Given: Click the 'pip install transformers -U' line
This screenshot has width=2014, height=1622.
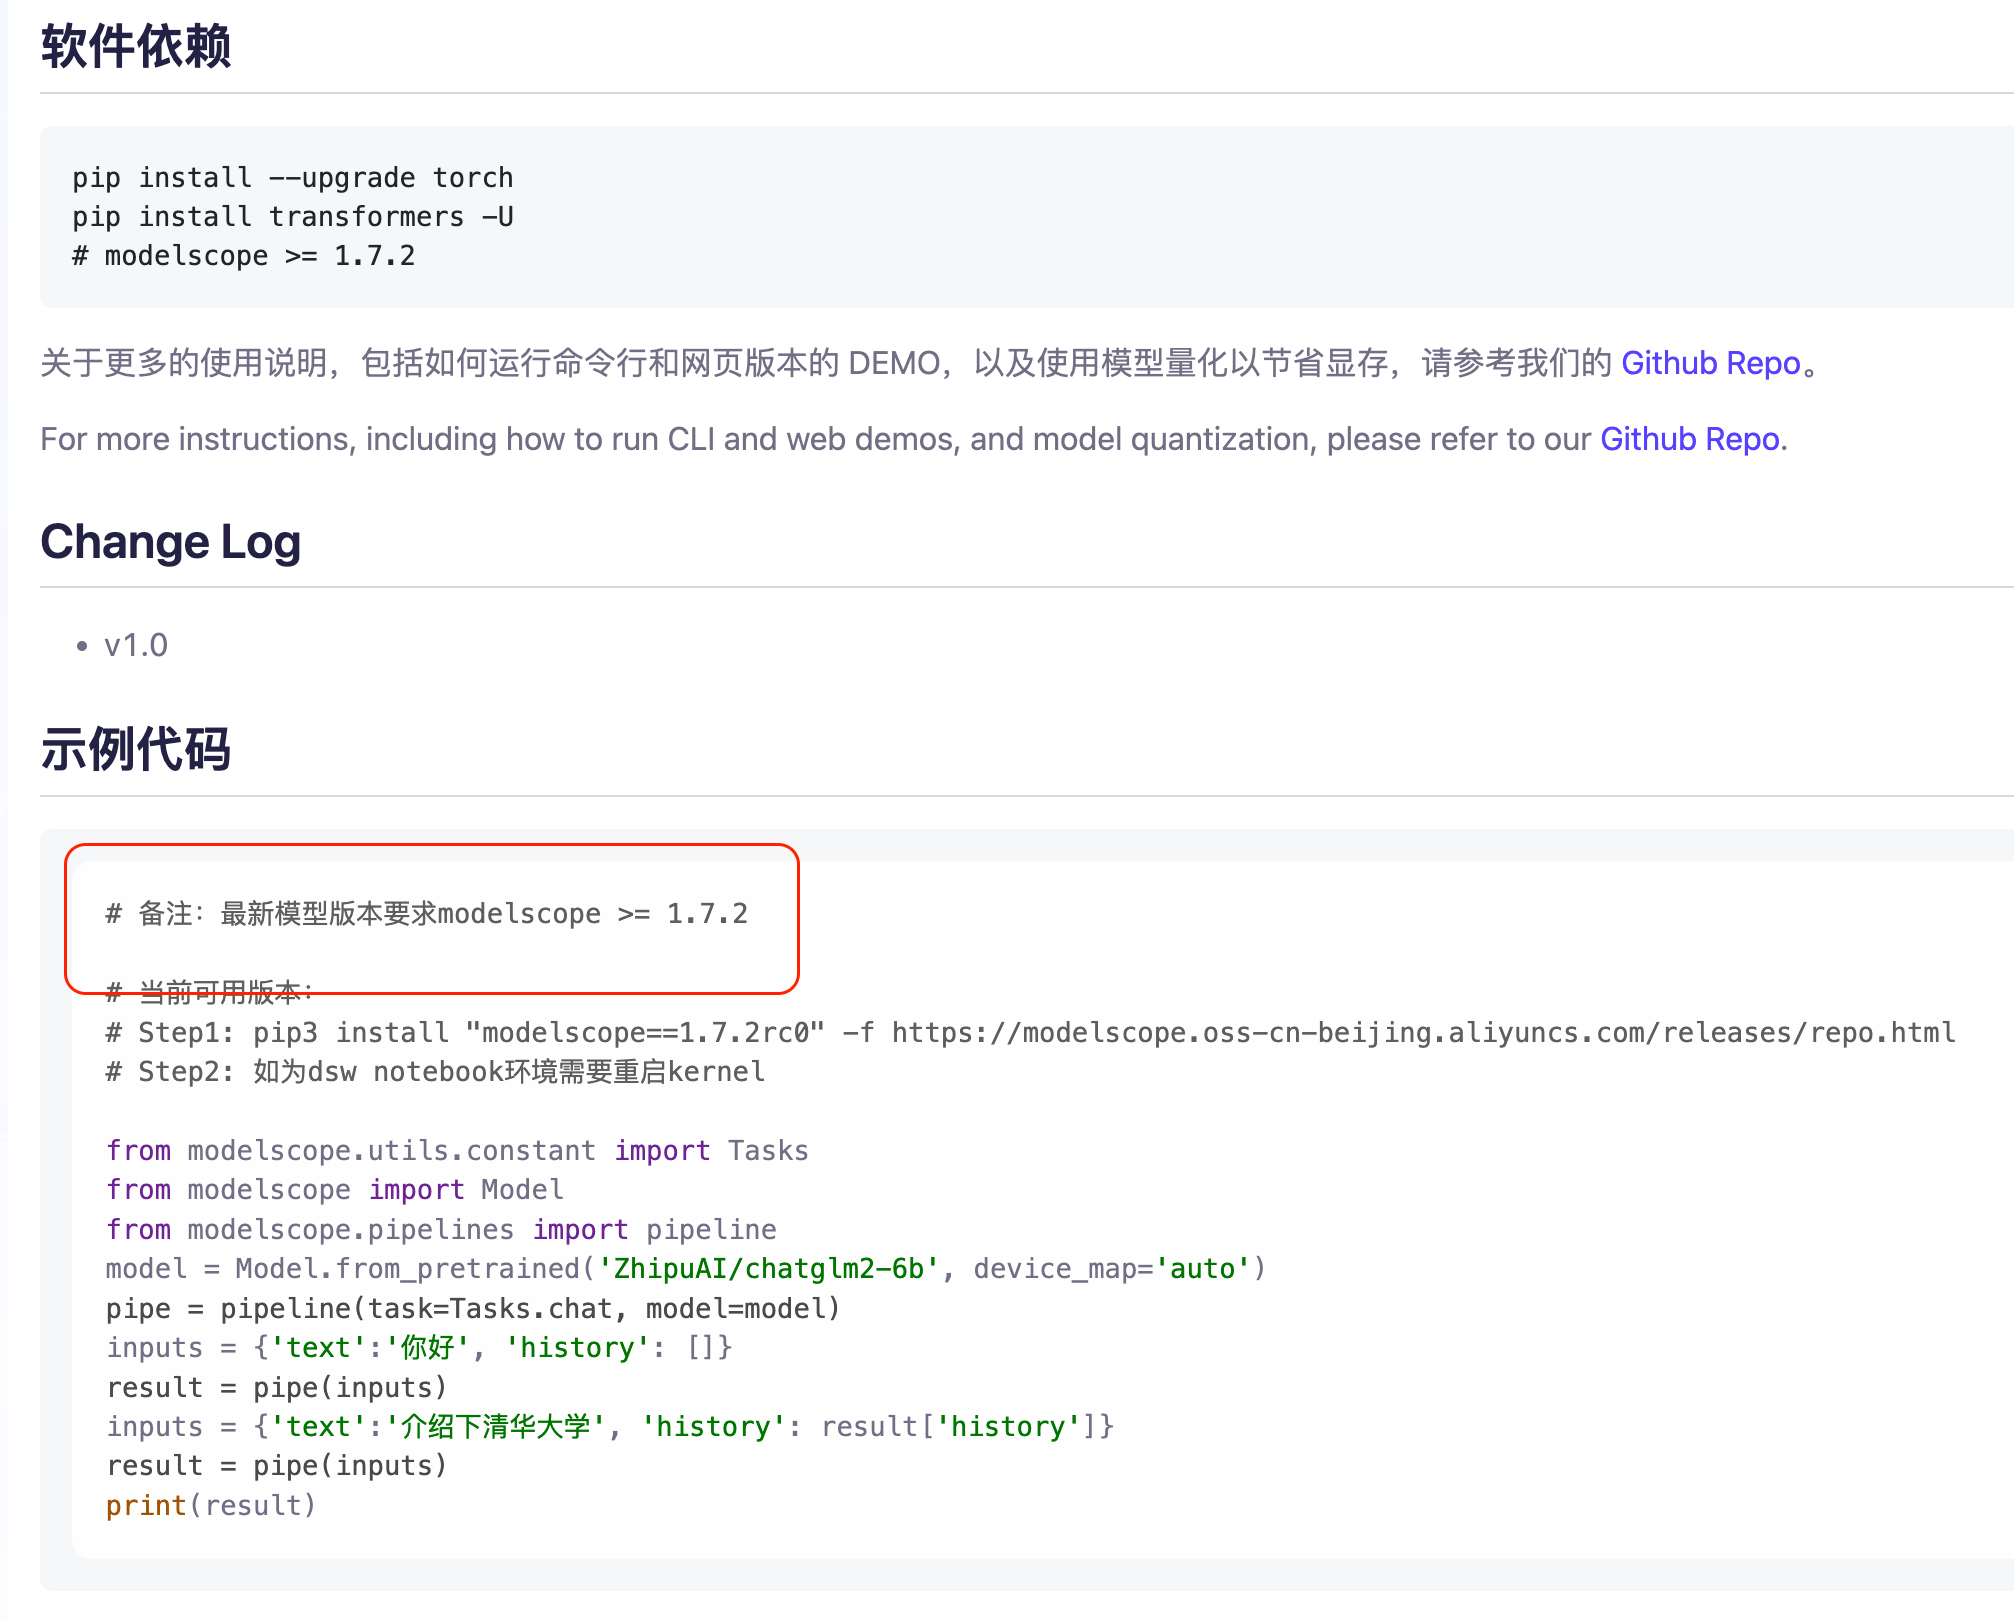Looking at the screenshot, I should pos(292,217).
